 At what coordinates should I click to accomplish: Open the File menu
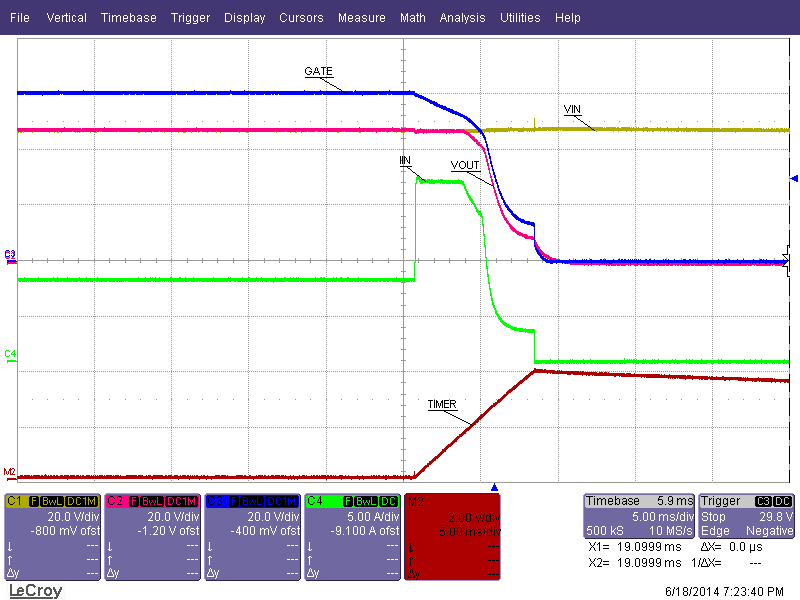click(20, 18)
